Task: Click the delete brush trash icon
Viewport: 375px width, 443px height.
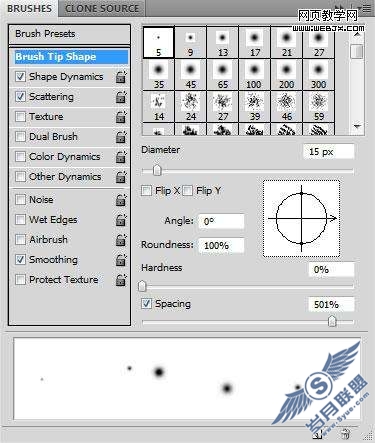Action: click(x=346, y=434)
